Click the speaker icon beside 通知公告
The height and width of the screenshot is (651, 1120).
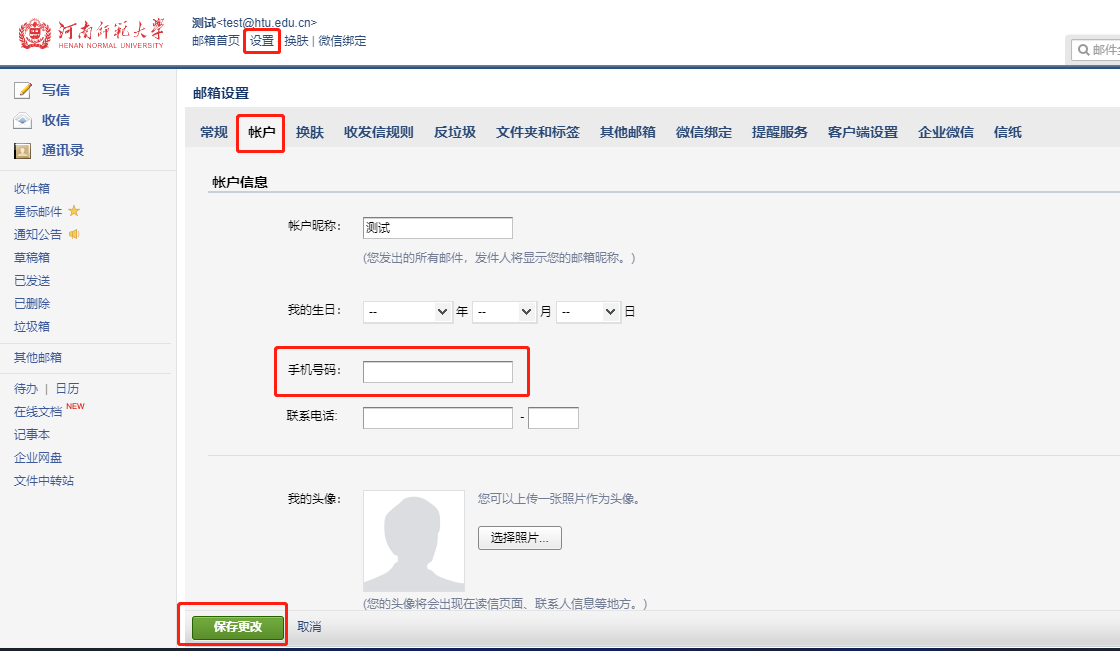click(74, 234)
